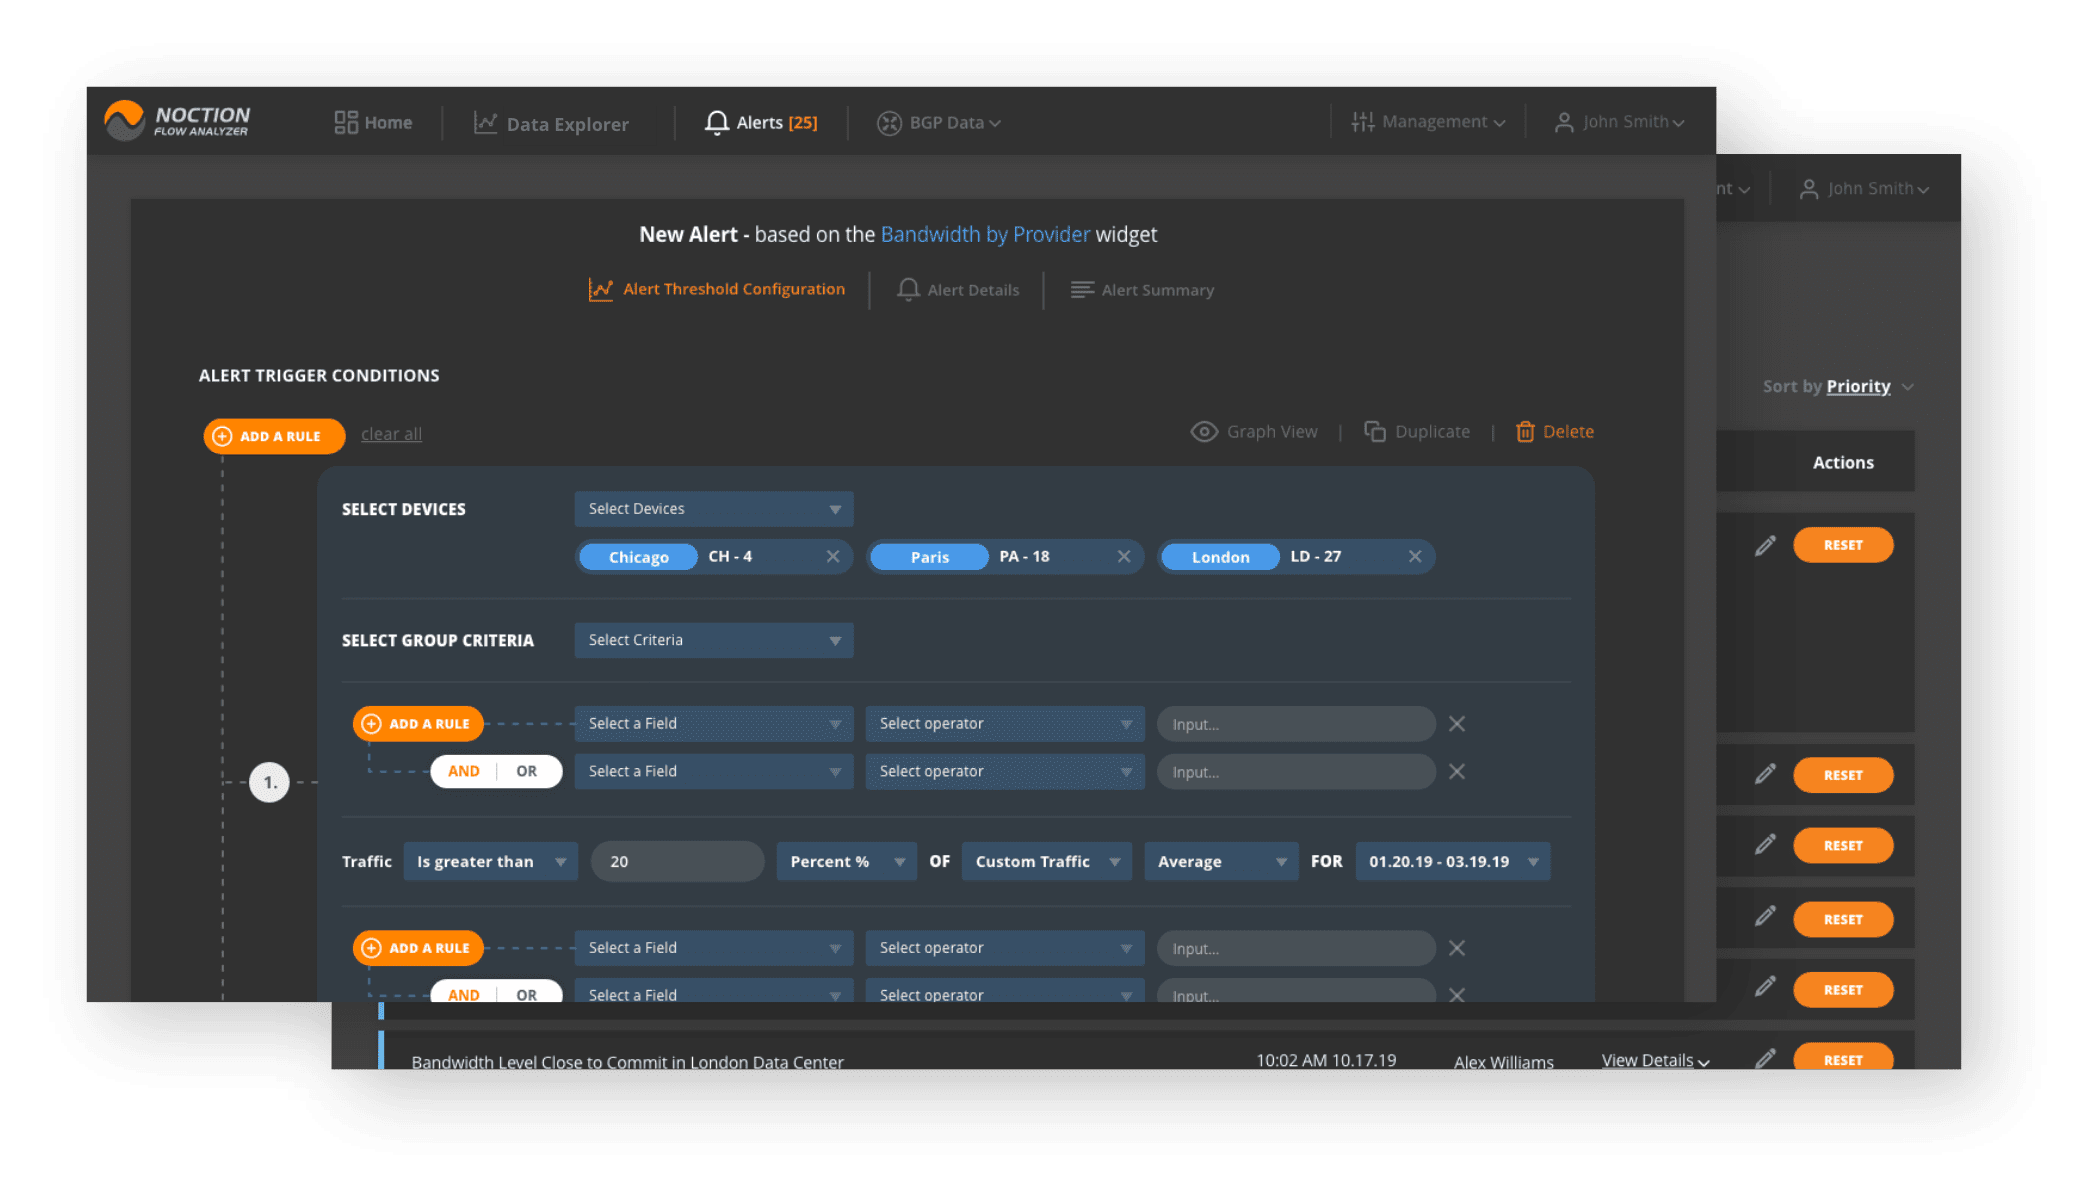Open the 01.20.19 - 03.19.19 date range dropdown
This screenshot has width=2091, height=1199.
pyautogui.click(x=1452, y=862)
